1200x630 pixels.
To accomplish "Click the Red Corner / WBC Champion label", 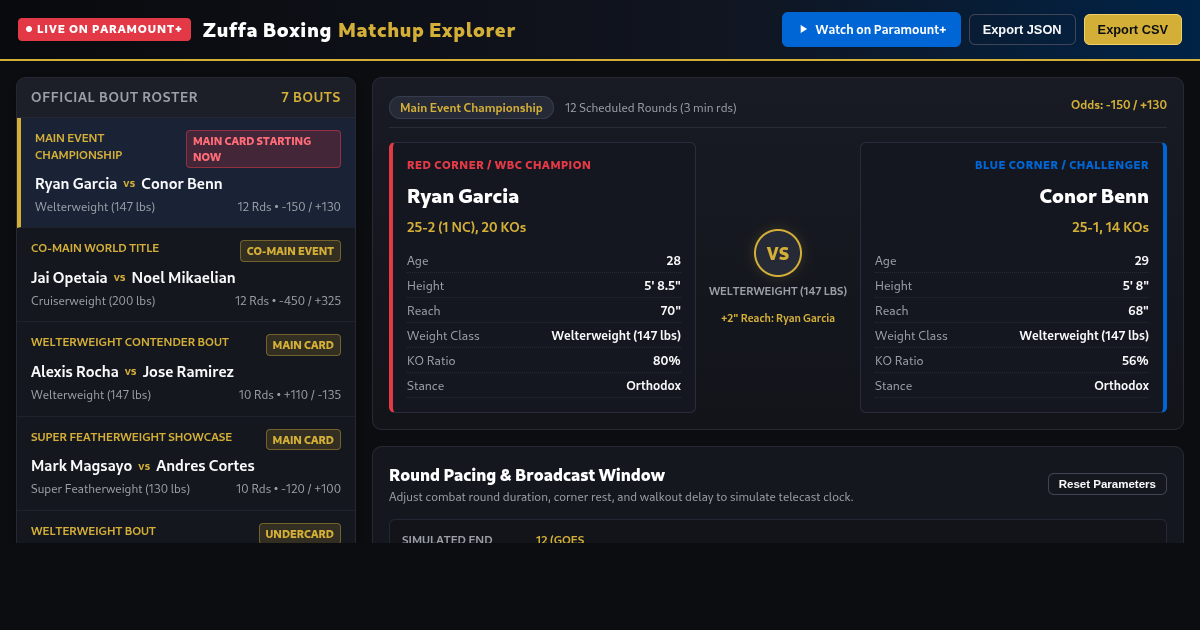I will coord(499,165).
